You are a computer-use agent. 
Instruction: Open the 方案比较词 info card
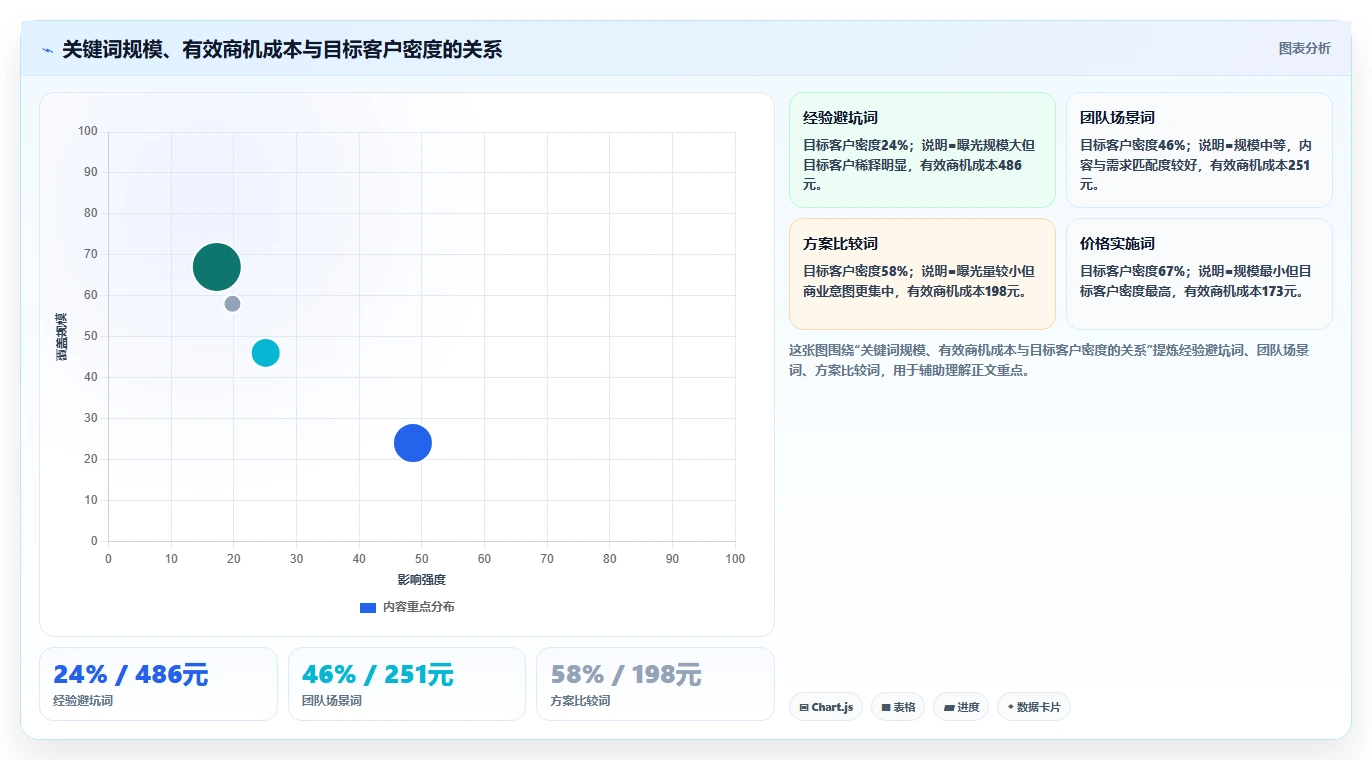click(922, 274)
